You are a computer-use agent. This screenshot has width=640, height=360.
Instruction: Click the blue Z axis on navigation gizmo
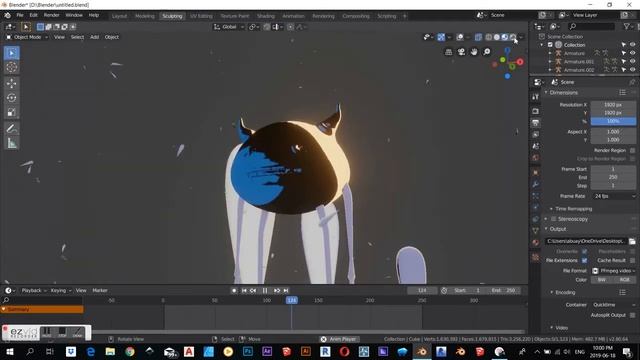pyautogui.click(x=507, y=50)
